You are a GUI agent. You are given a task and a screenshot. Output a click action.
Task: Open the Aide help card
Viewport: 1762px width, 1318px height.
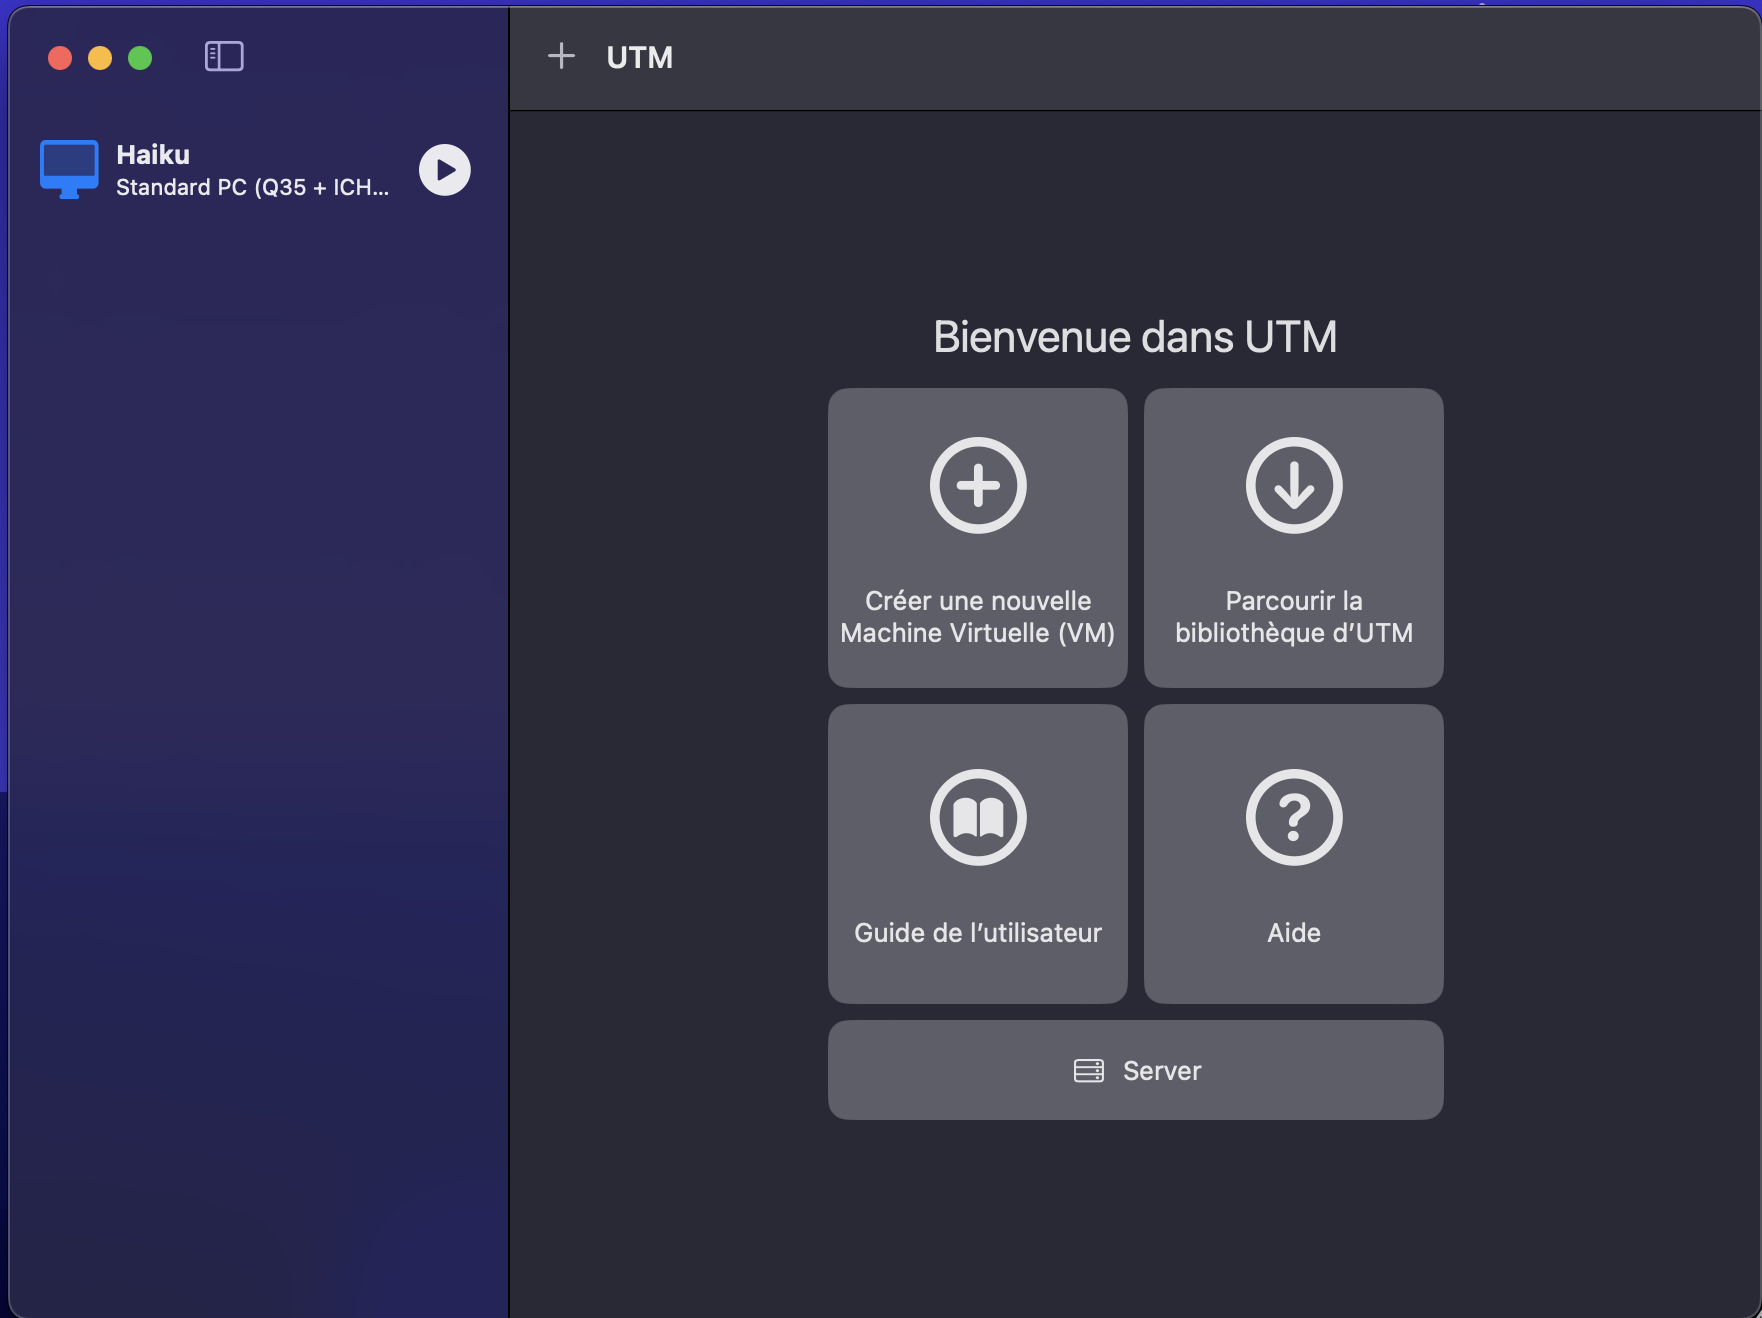[x=1294, y=854]
